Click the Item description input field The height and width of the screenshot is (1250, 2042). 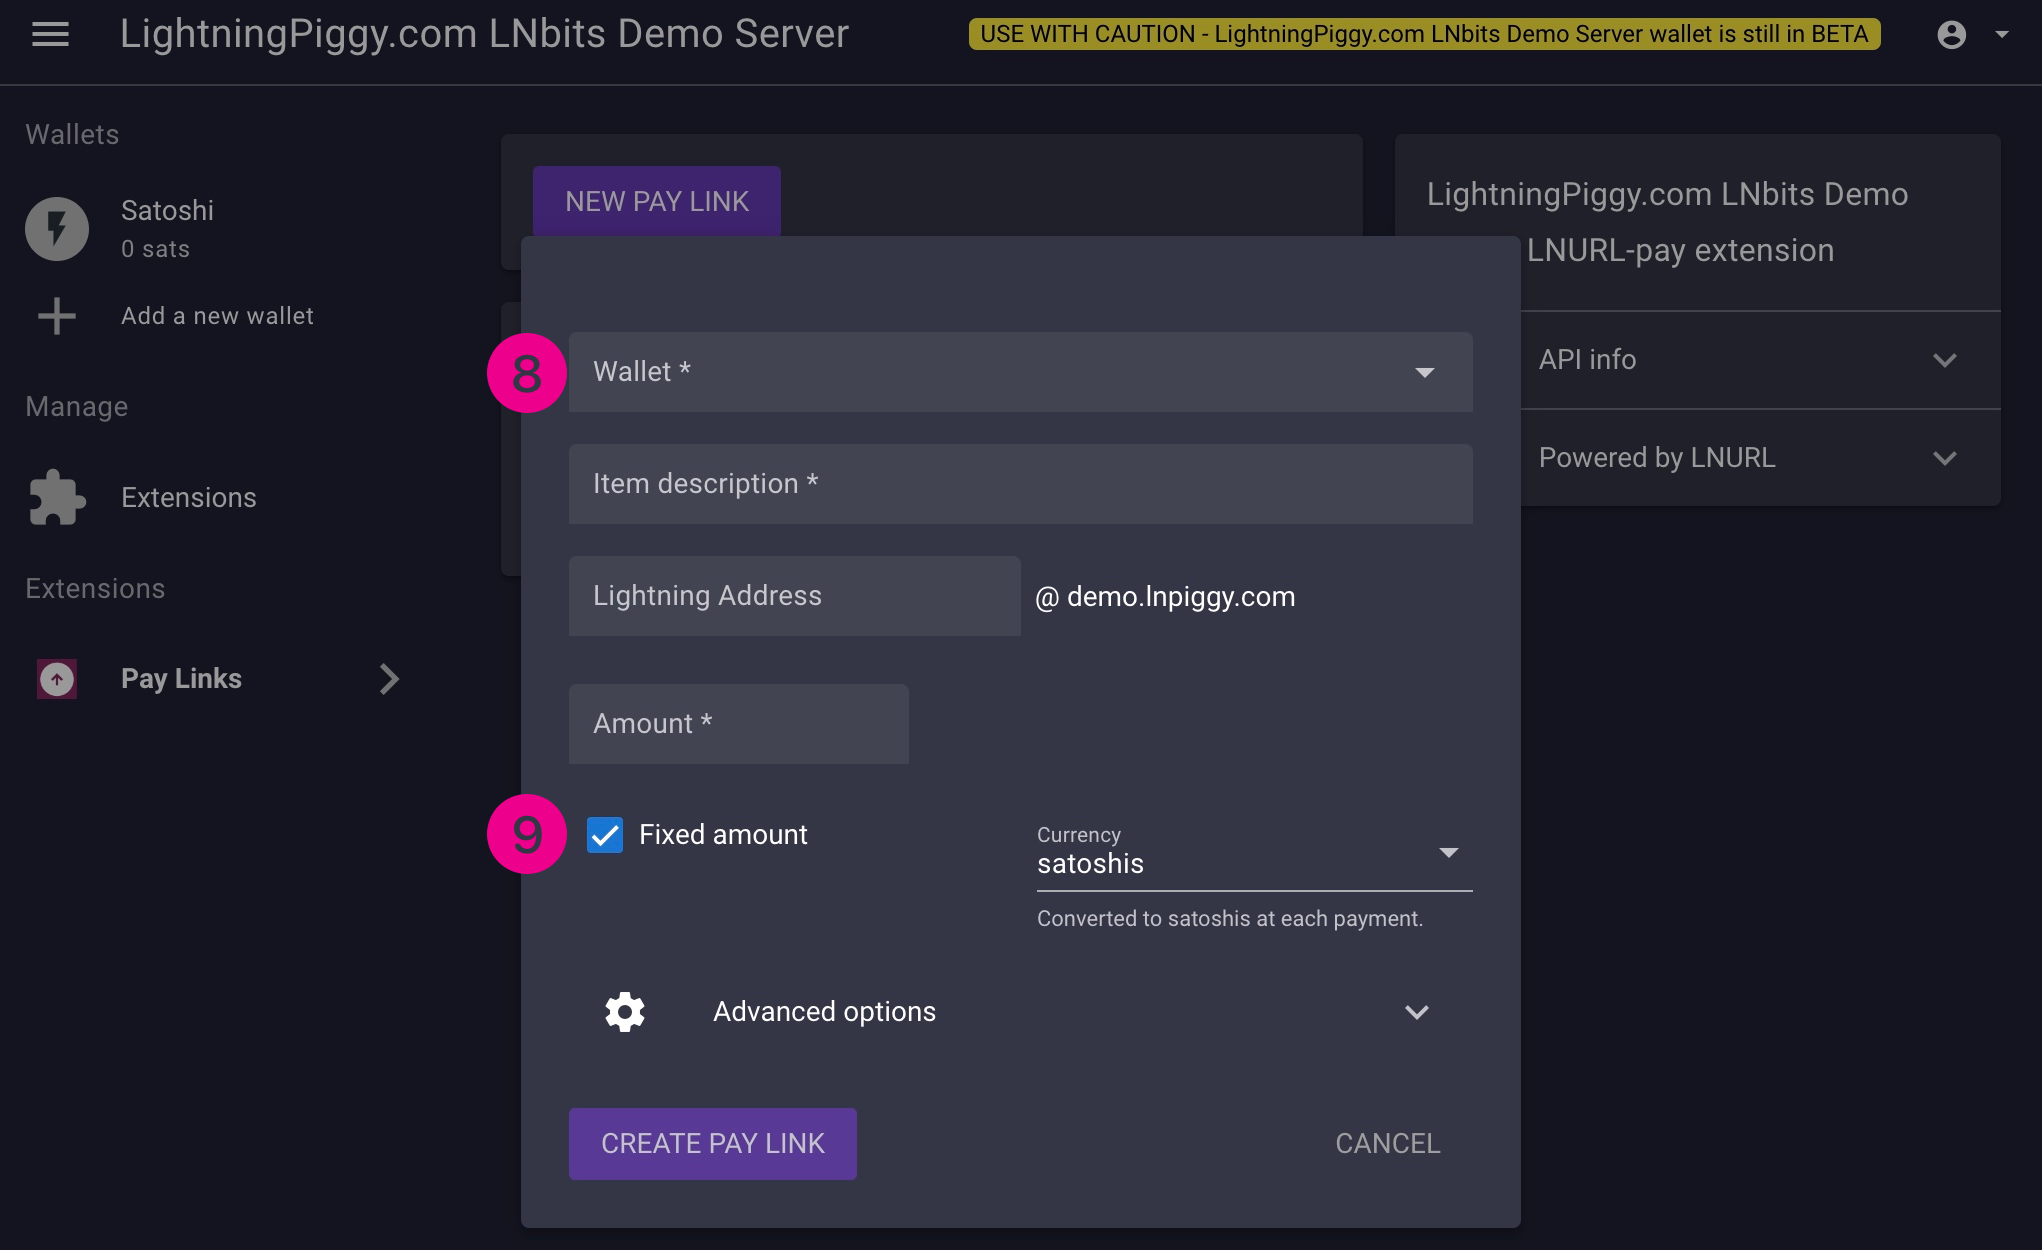(1020, 484)
